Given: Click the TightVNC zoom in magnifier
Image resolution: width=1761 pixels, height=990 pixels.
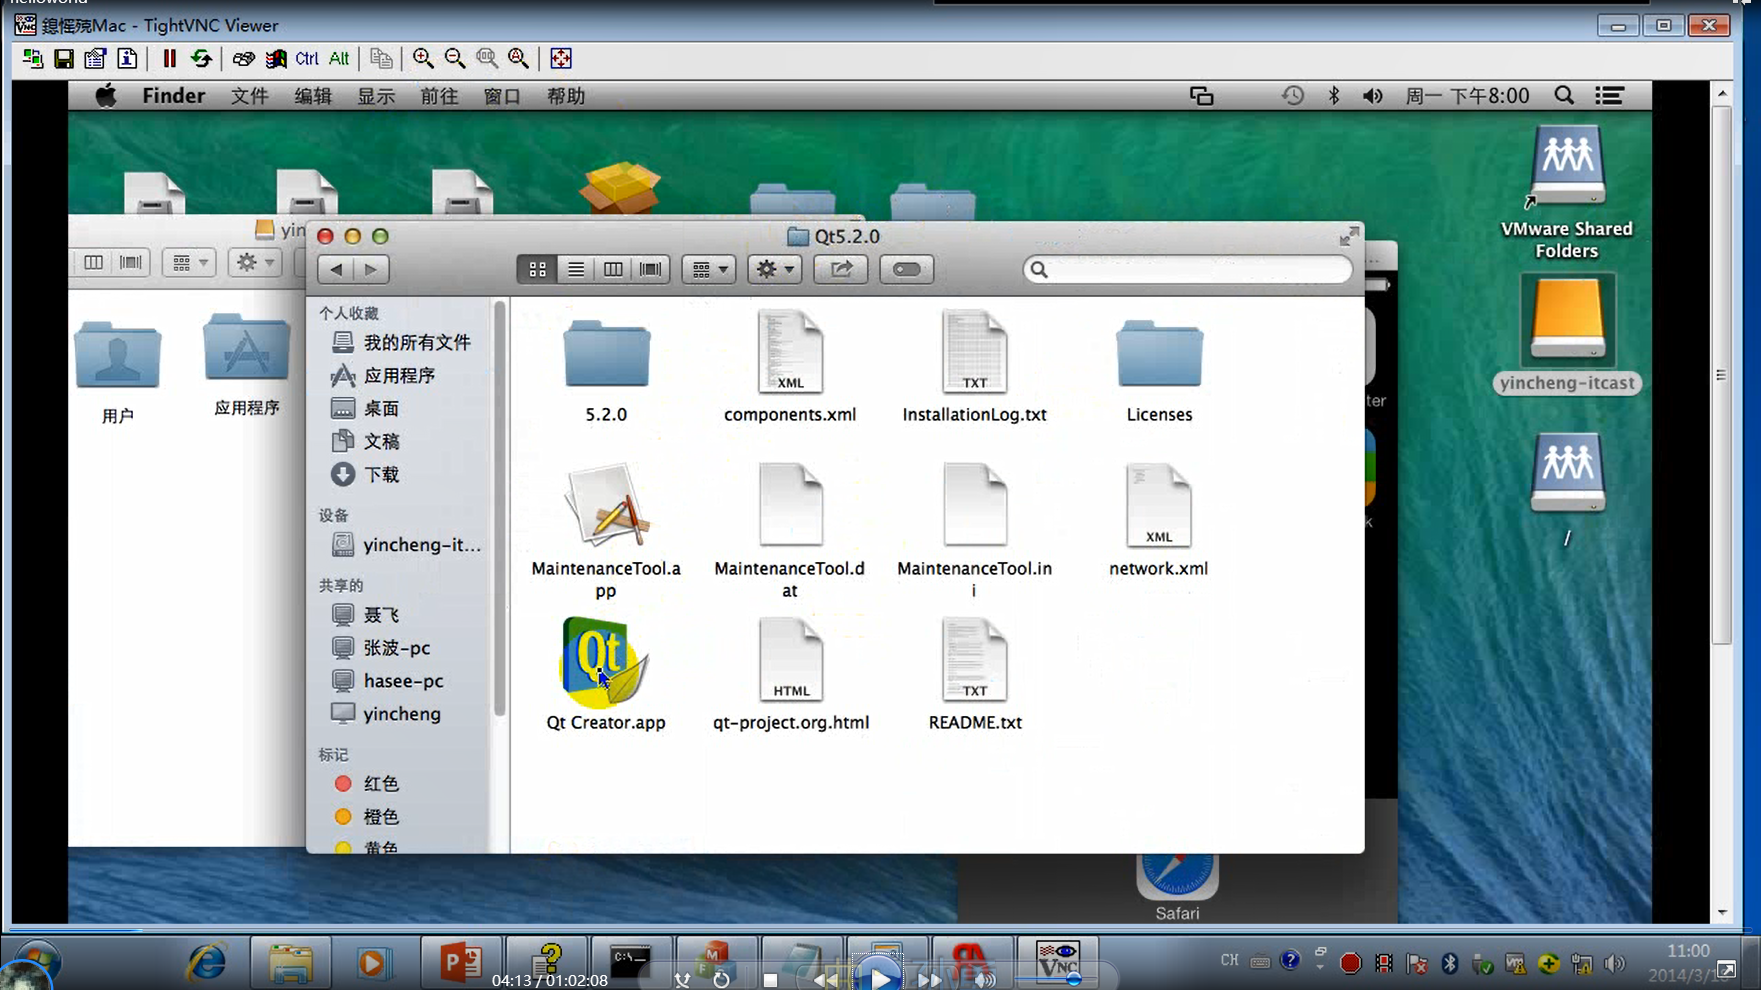Looking at the screenshot, I should pyautogui.click(x=423, y=58).
